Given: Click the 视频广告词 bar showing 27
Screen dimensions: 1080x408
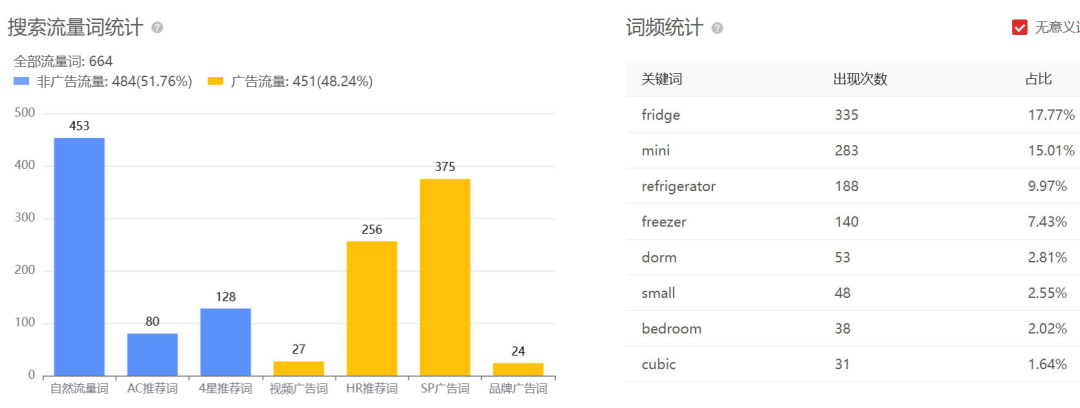Looking at the screenshot, I should (299, 368).
